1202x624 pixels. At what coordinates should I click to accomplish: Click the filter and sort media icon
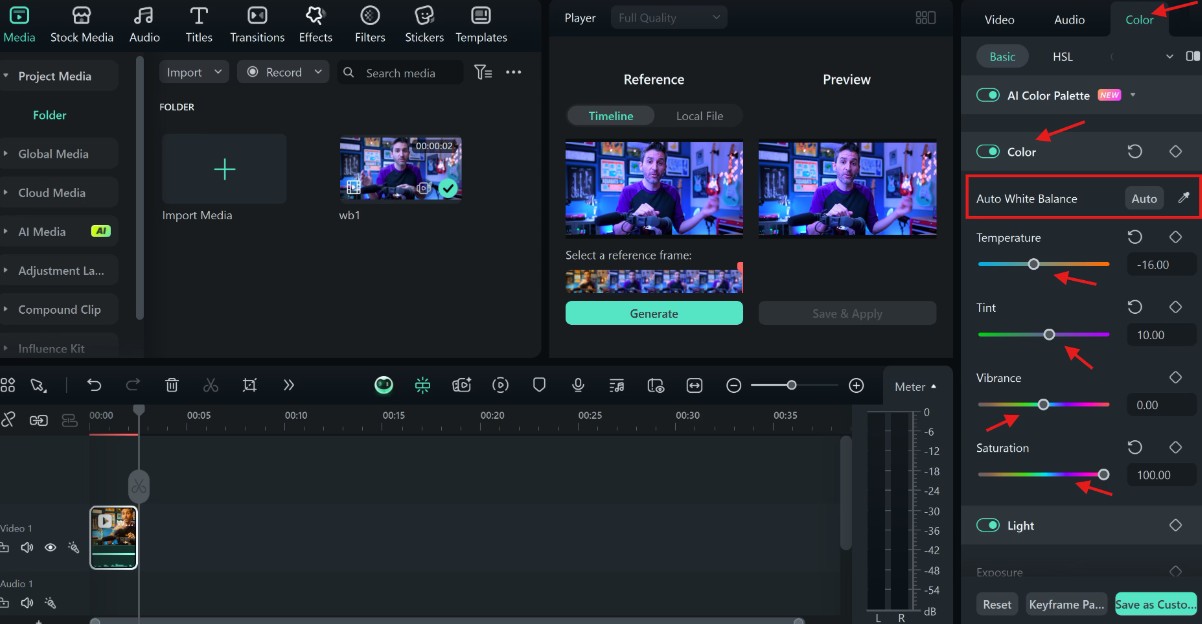tap(483, 72)
